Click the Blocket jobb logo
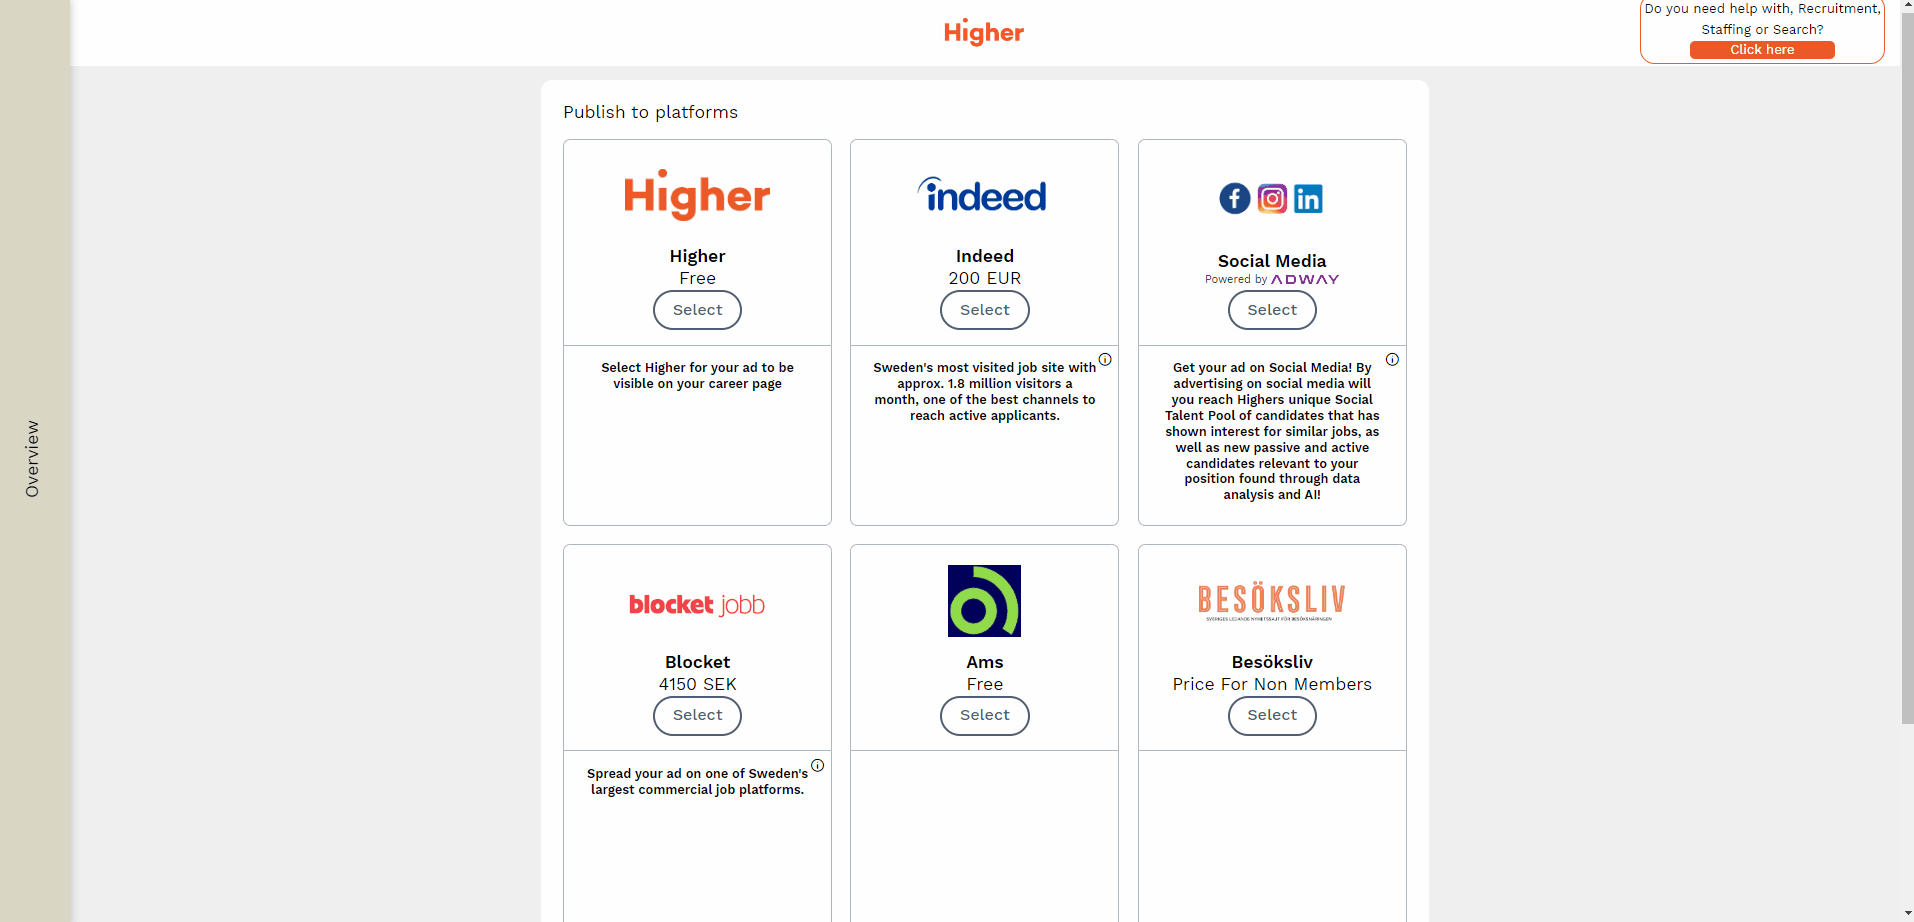Screen dimensions: 1914x922 coord(697,605)
